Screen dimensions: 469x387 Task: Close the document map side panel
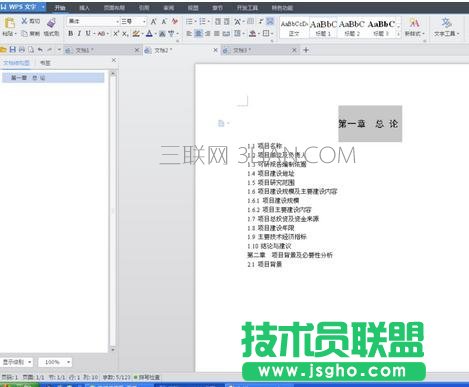114,60
